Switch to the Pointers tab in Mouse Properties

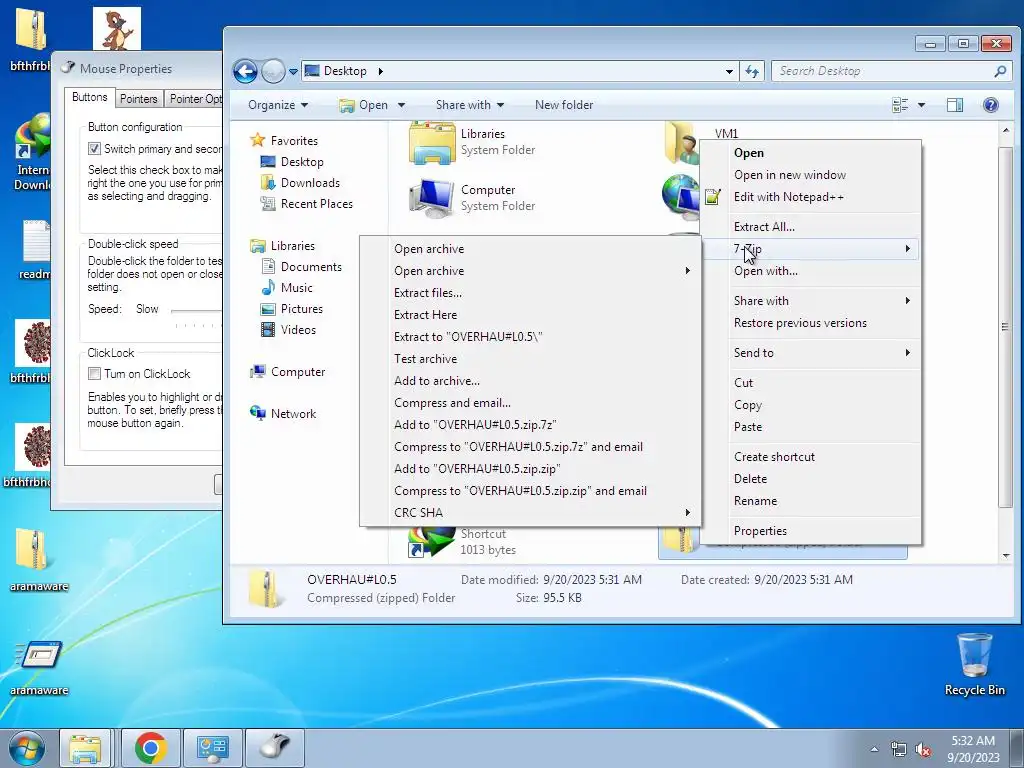[138, 99]
